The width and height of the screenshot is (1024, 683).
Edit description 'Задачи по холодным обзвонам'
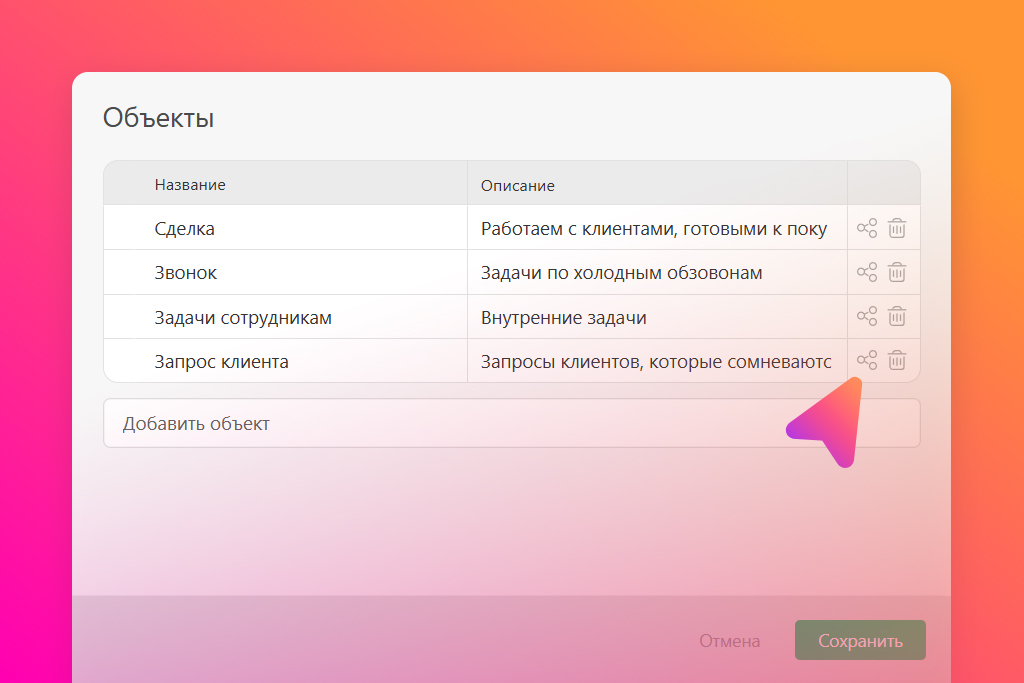pyautogui.click(x=622, y=273)
